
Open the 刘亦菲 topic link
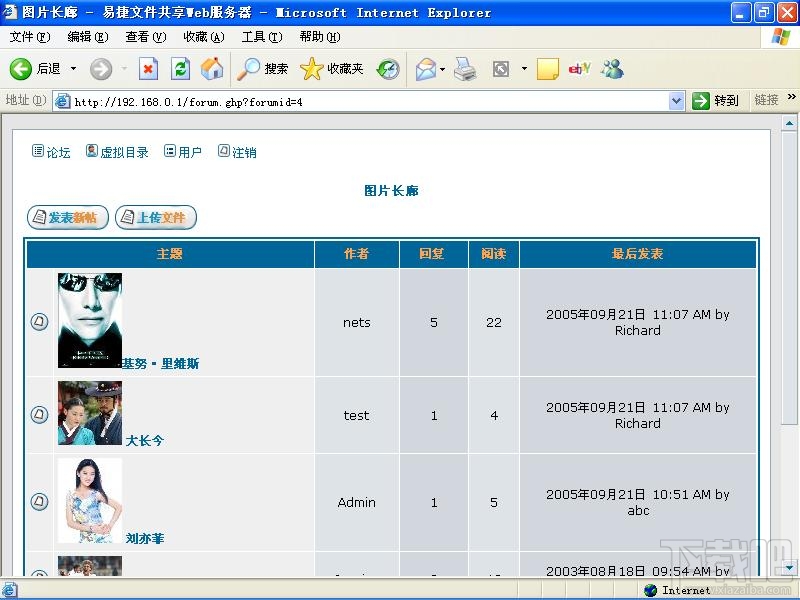coord(145,538)
